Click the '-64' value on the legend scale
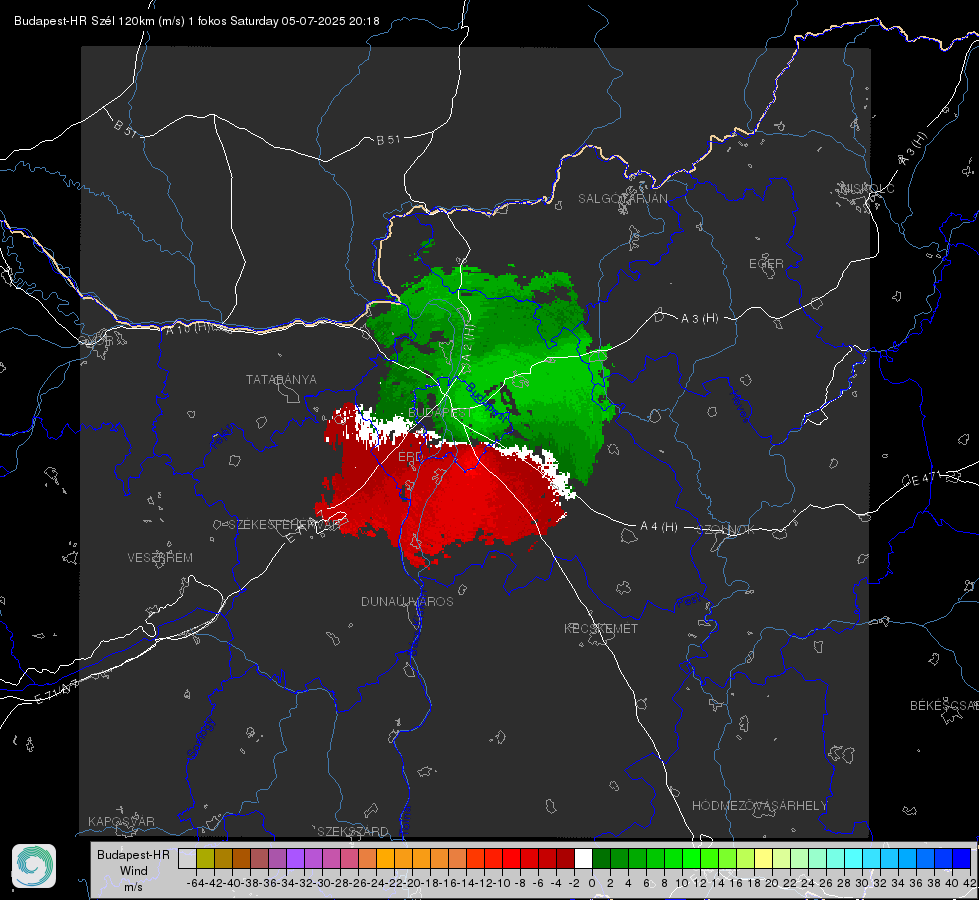 coord(195,883)
